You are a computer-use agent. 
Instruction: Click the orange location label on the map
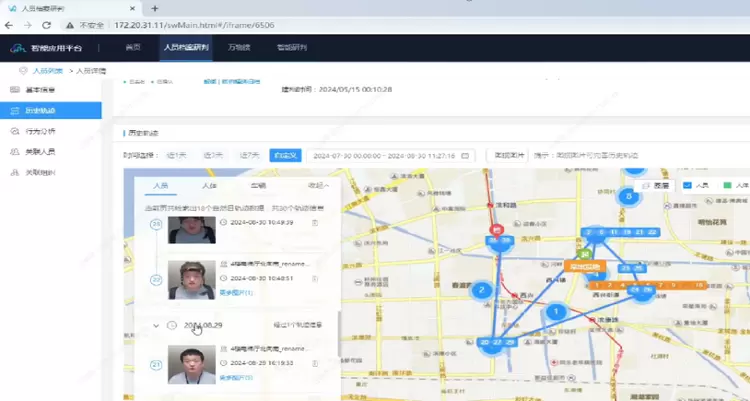584,268
